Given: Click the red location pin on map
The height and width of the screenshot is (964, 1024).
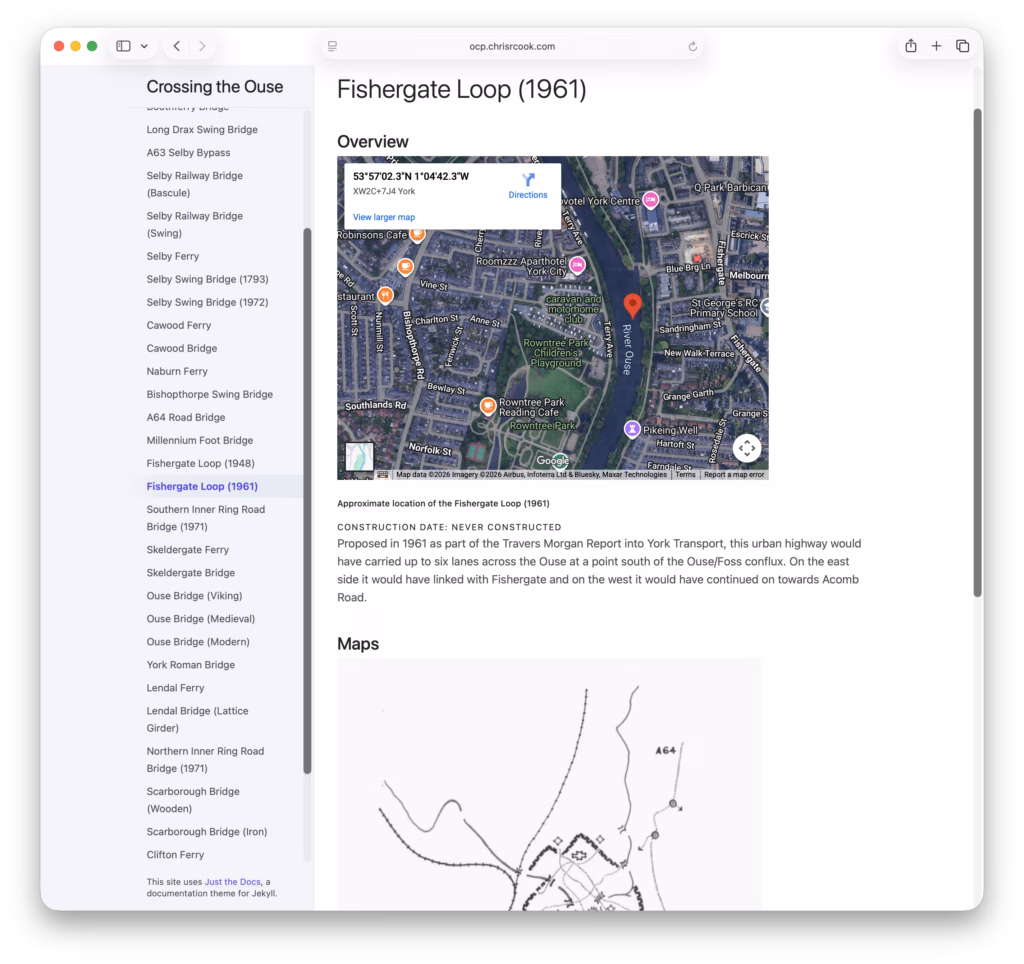Looking at the screenshot, I should [632, 305].
